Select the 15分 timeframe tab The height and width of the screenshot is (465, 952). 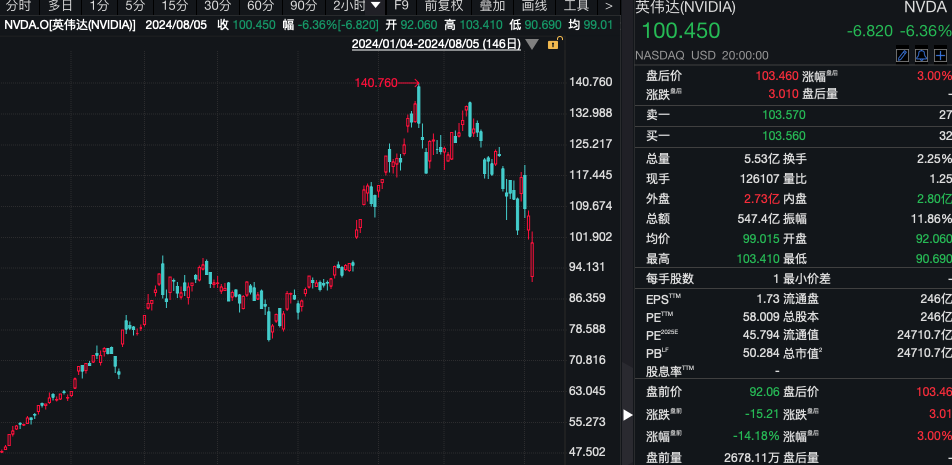[175, 6]
